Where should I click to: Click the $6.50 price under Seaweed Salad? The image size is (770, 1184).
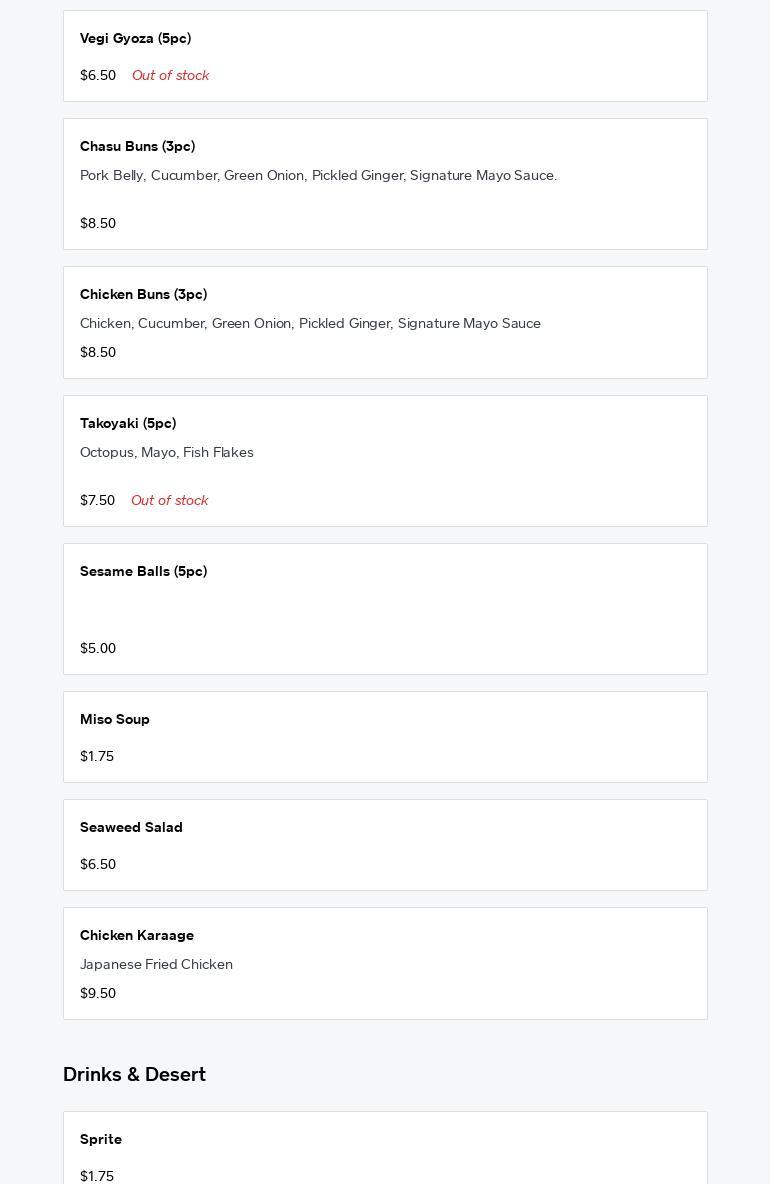tap(98, 864)
